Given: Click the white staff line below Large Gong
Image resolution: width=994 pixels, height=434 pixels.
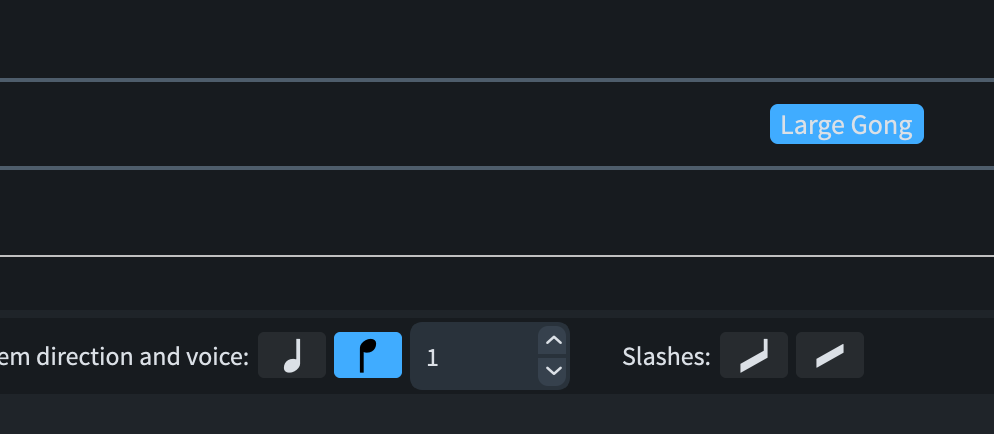Looking at the screenshot, I should click(x=500, y=256).
